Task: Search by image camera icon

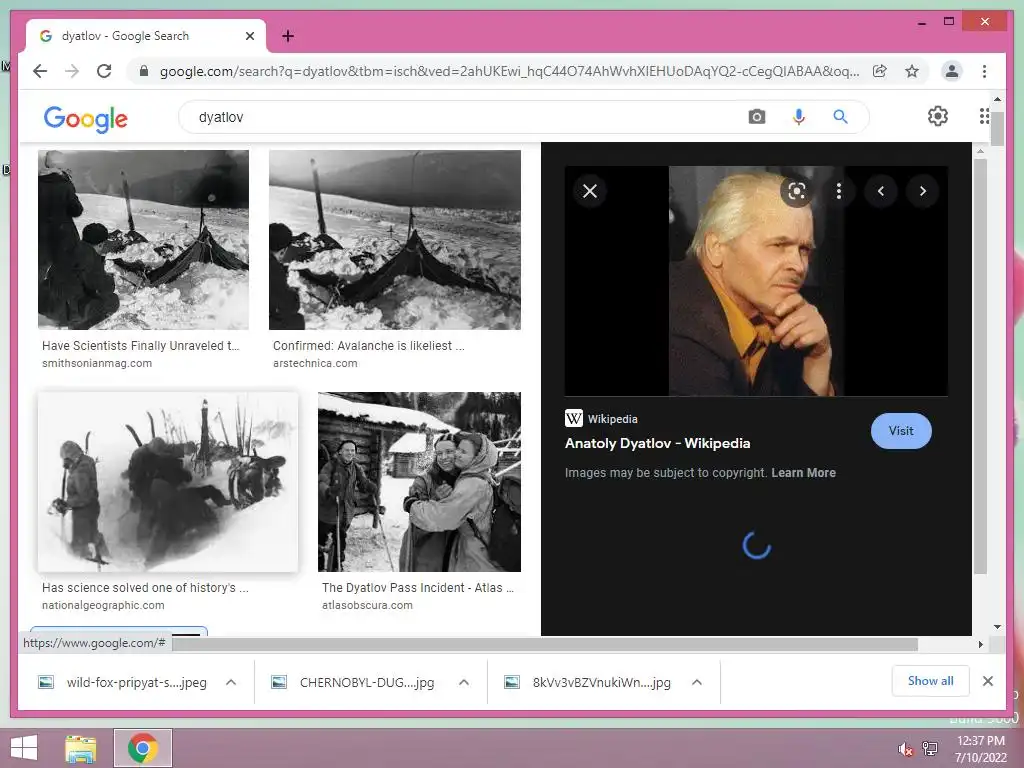Action: click(756, 117)
